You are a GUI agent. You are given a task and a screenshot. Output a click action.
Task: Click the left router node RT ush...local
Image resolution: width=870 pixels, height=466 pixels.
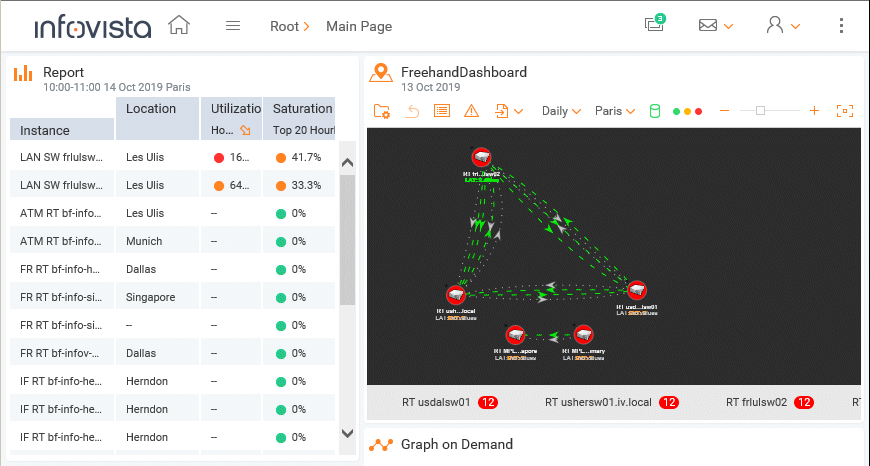[456, 294]
